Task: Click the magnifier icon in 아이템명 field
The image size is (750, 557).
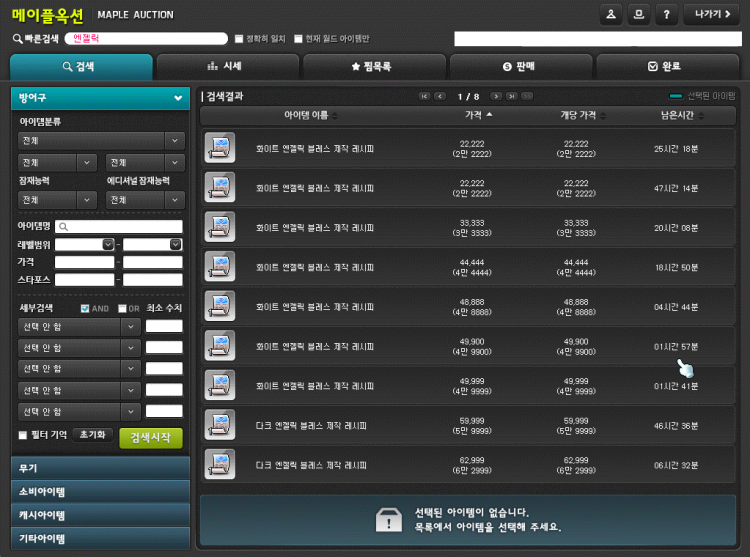Action: click(64, 227)
